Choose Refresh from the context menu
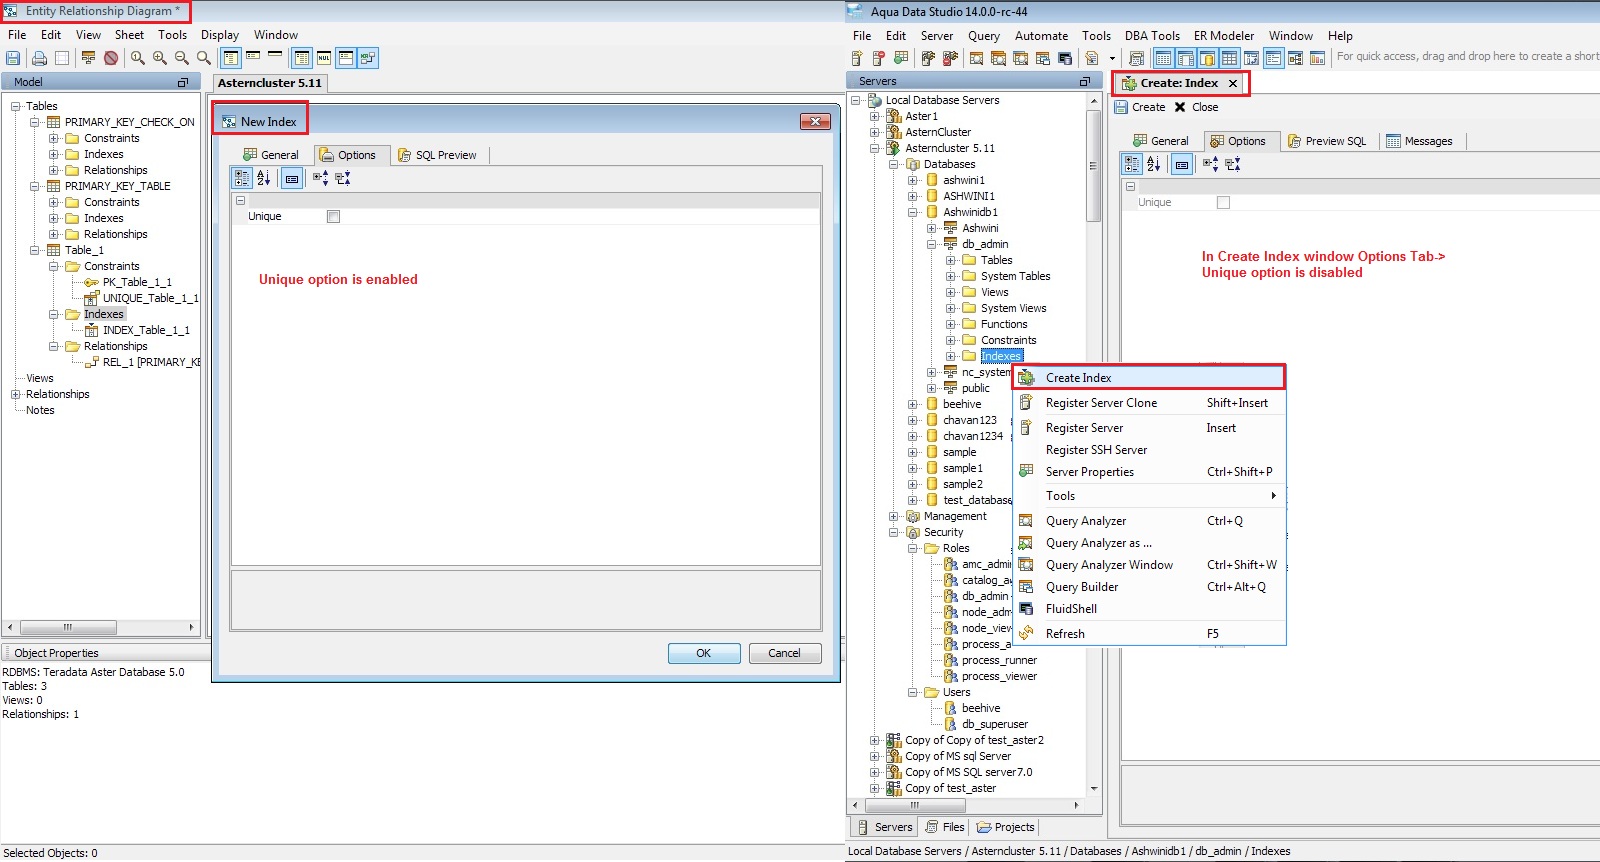This screenshot has width=1600, height=862. [x=1149, y=634]
